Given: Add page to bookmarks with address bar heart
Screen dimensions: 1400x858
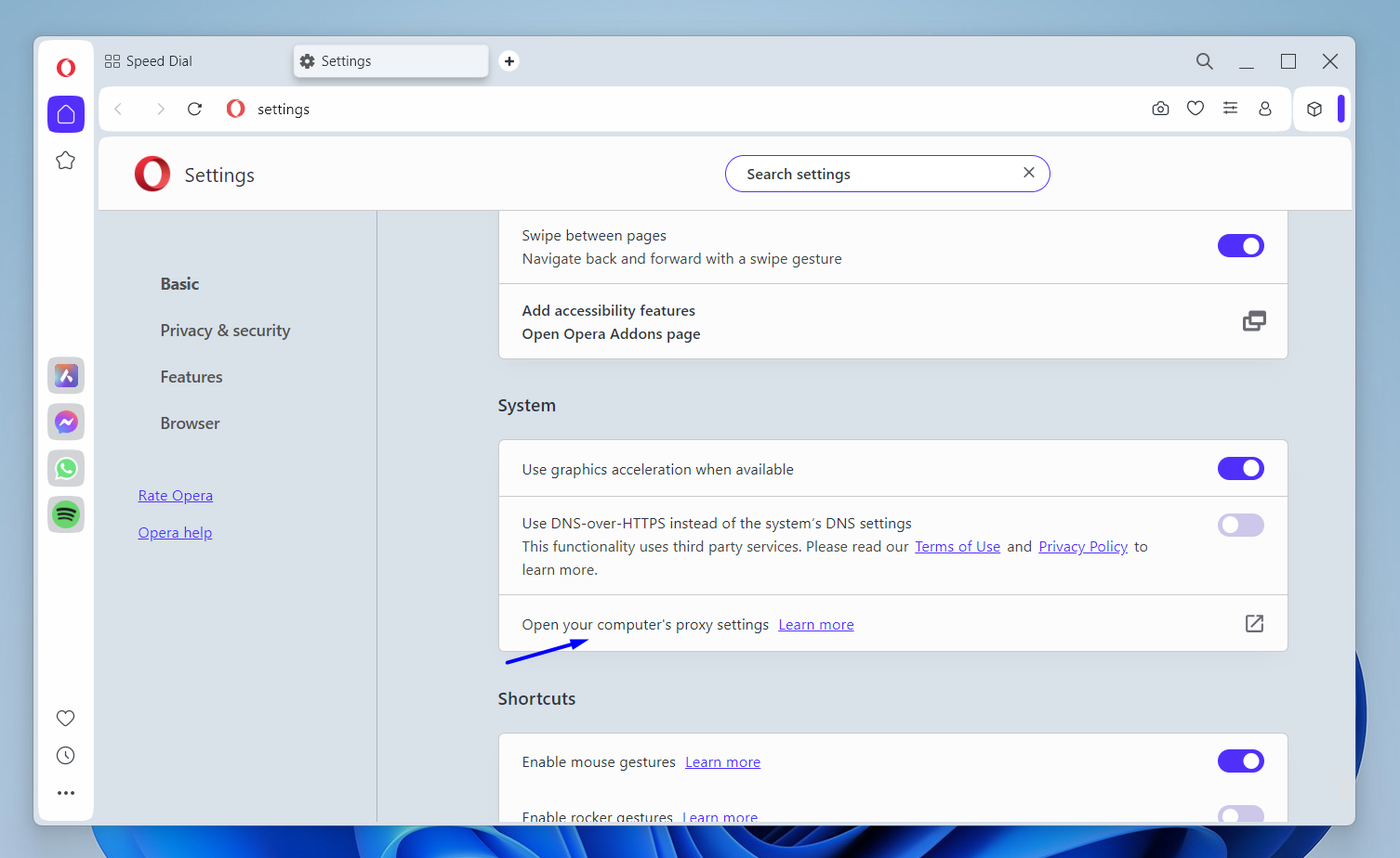Looking at the screenshot, I should pos(1195,109).
